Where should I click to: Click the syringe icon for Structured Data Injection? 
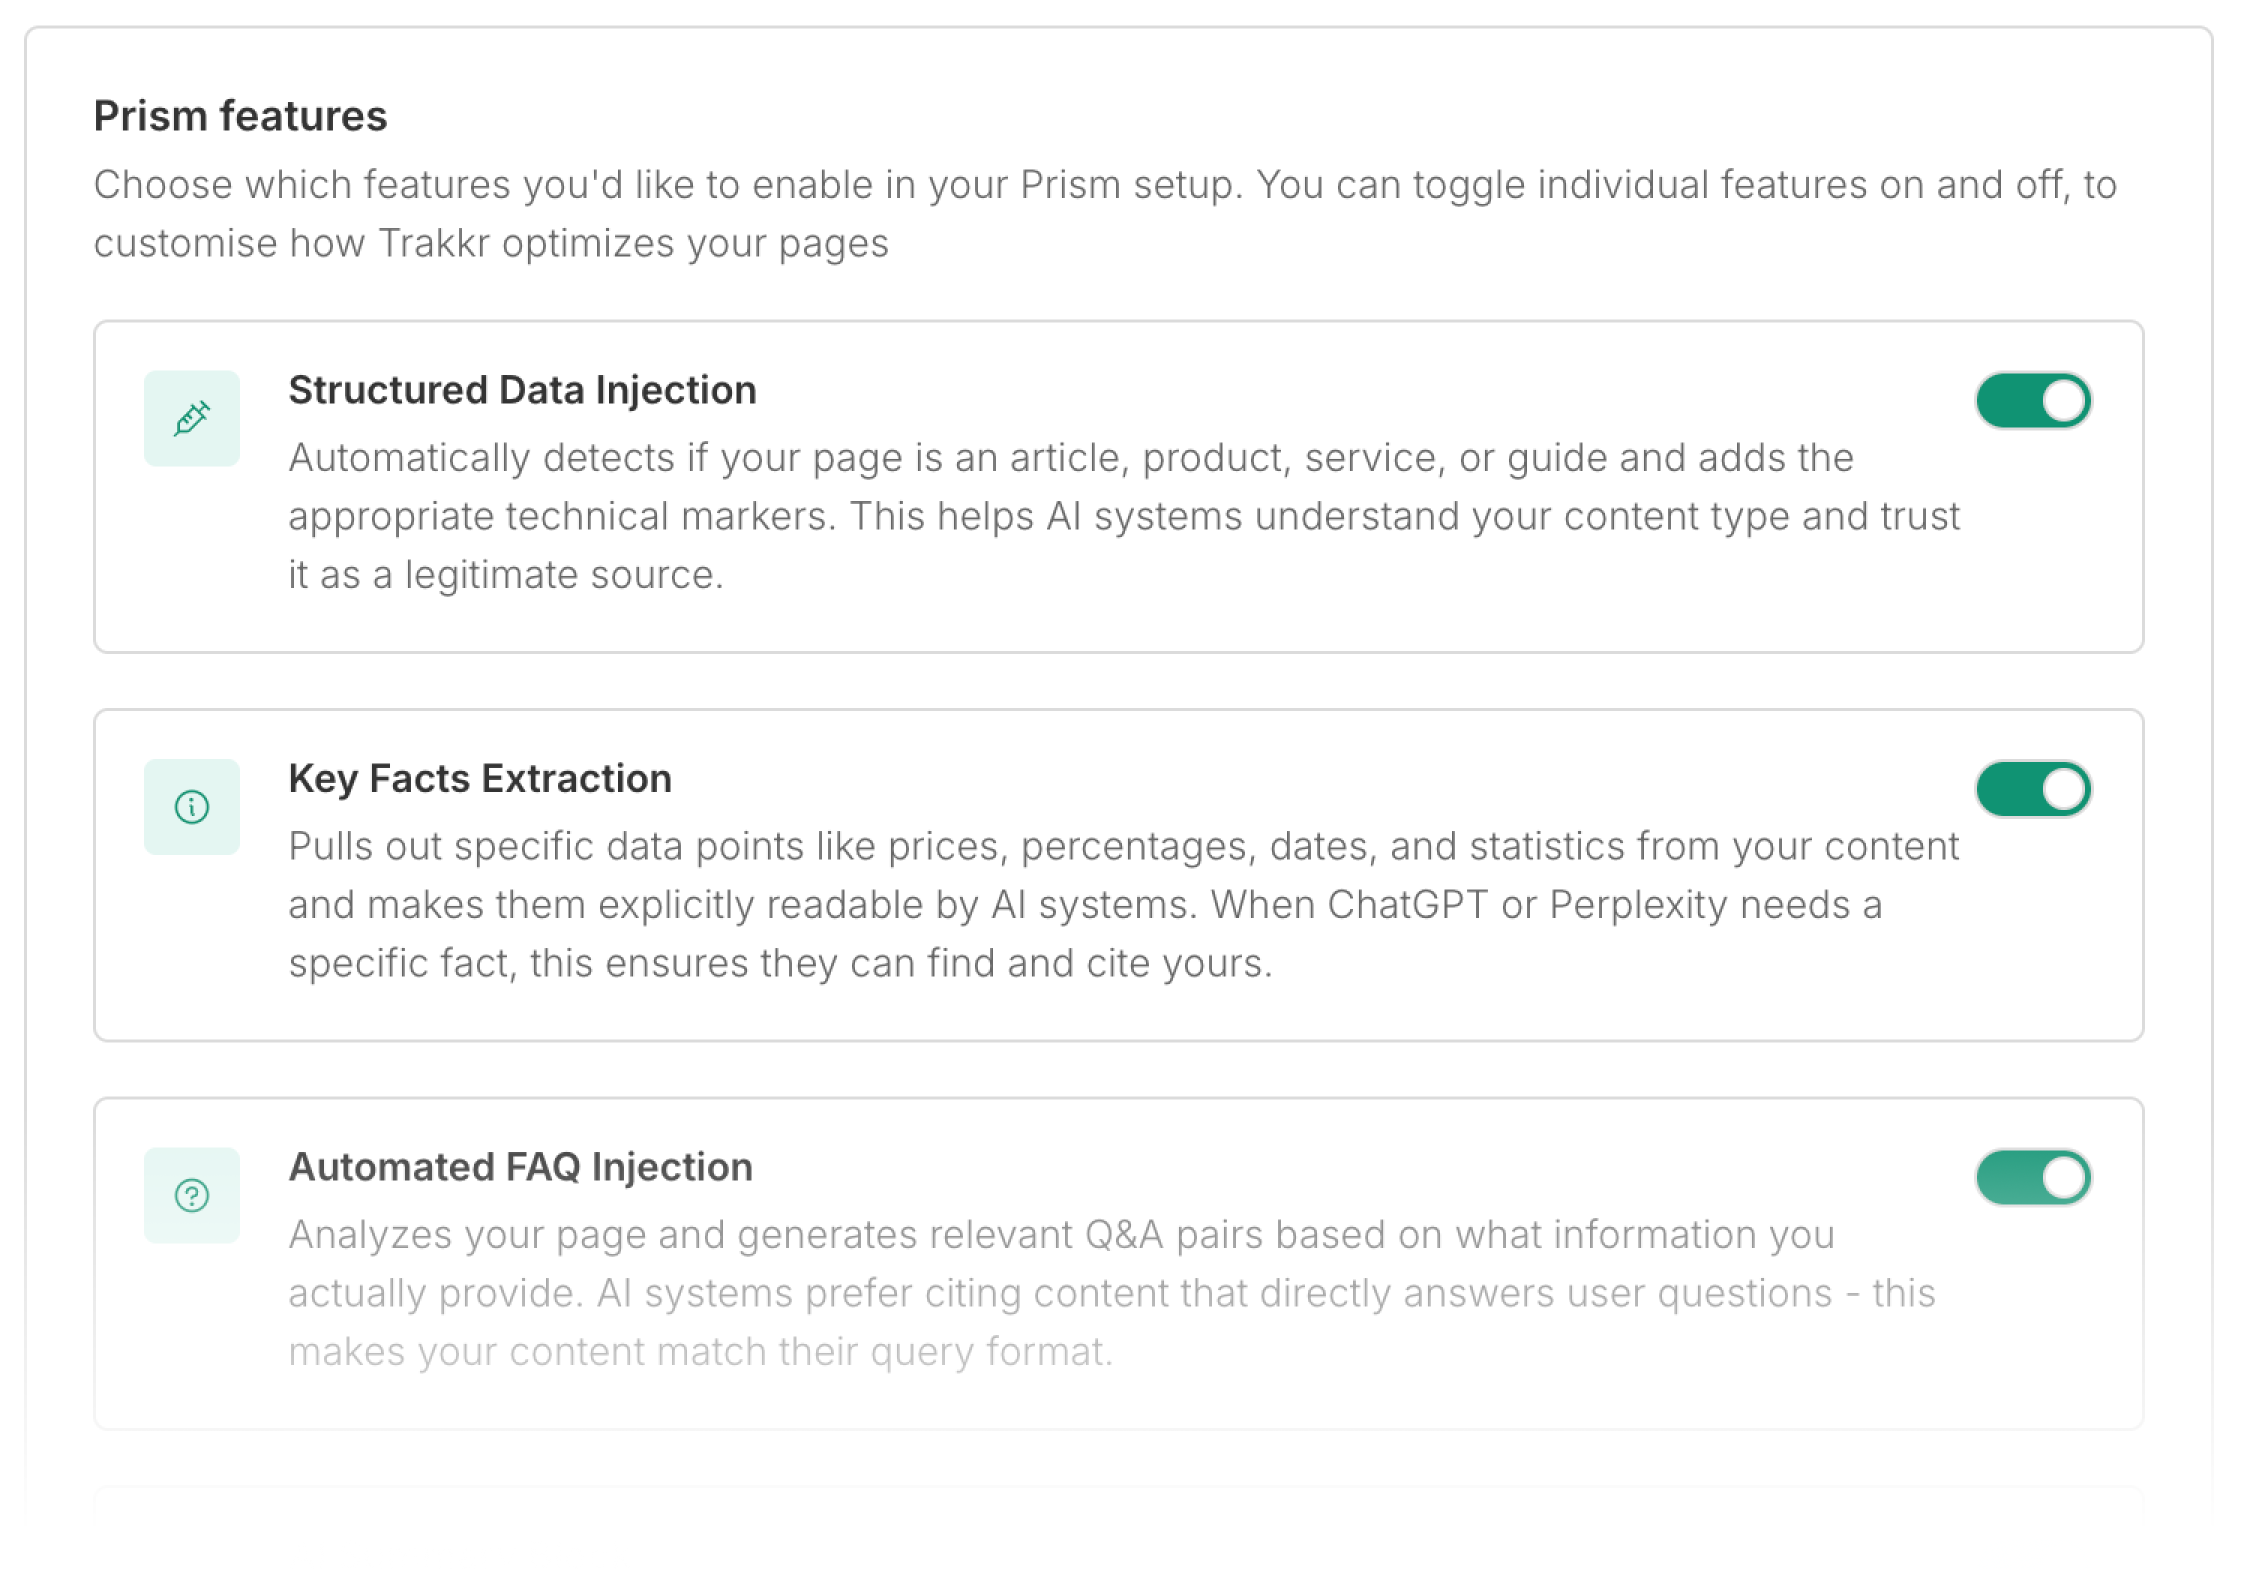click(x=191, y=418)
